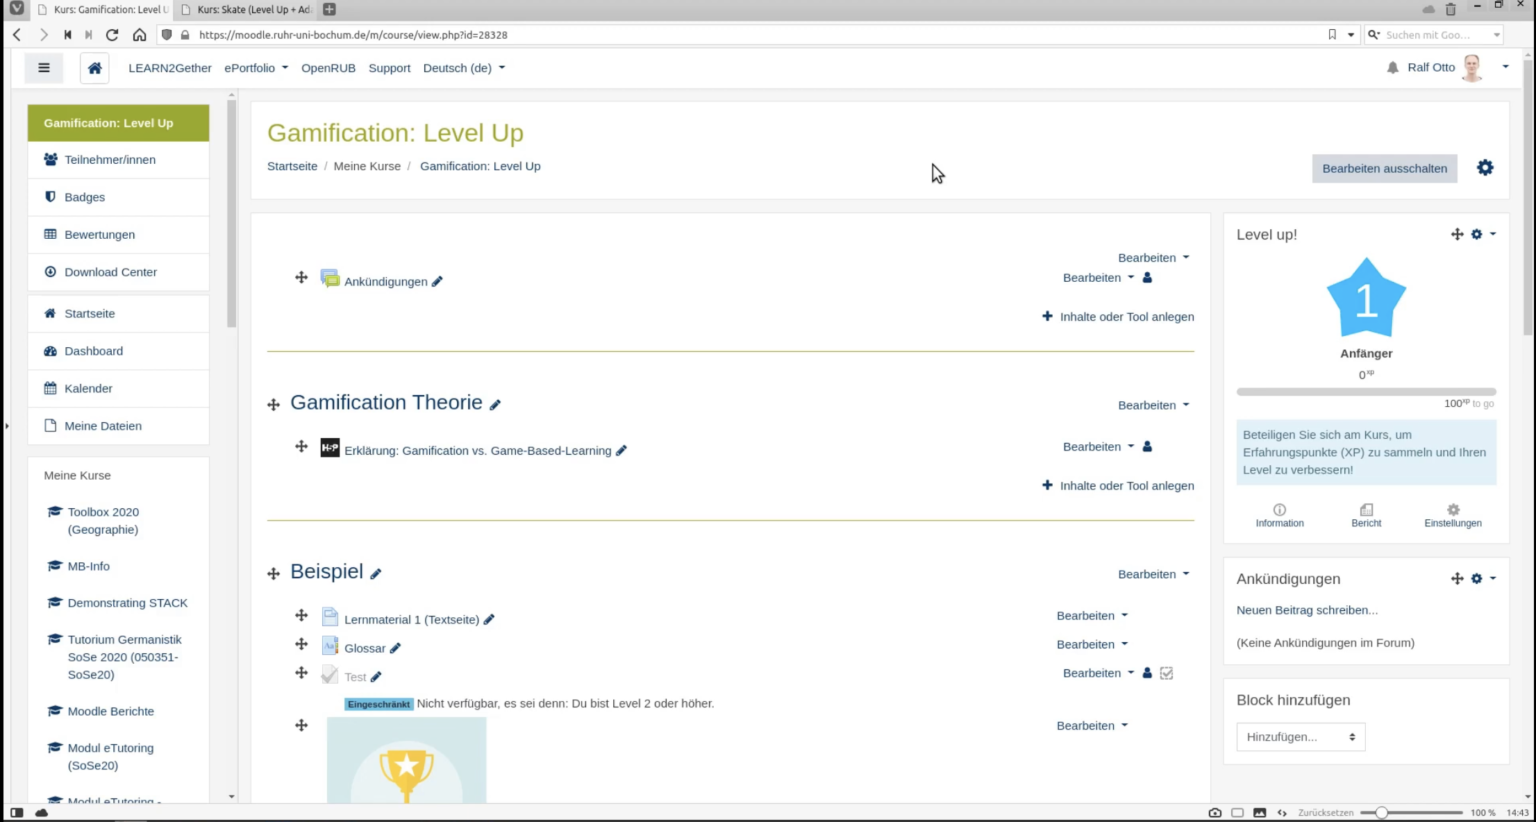Screen dimensions: 1536x822
Task: Edit the Ankündigungen title with pencil icon
Action: [x=437, y=282]
